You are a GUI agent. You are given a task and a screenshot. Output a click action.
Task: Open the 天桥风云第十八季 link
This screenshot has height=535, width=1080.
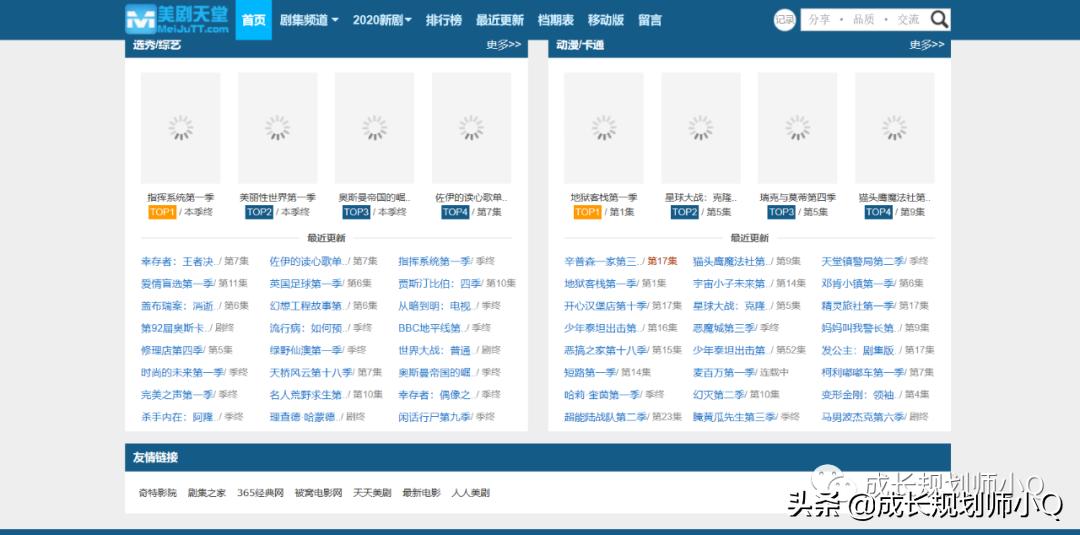tap(311, 373)
